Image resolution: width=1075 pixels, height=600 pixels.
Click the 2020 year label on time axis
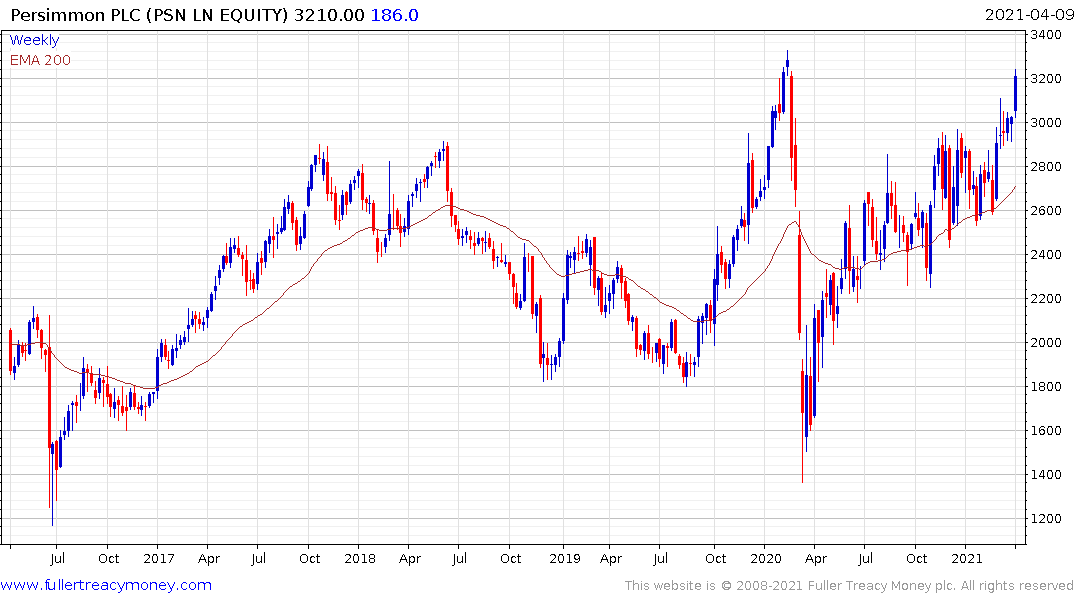766,558
